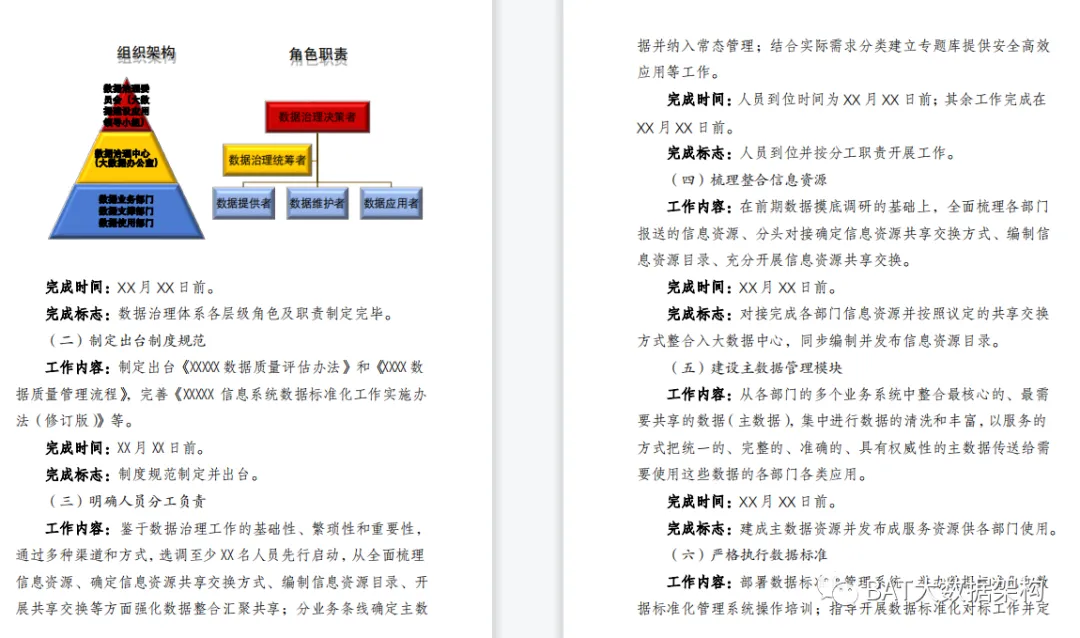This screenshot has height=638, width=1080.
Task: Select the red 数据治理决策者 box
Action: pos(318,117)
